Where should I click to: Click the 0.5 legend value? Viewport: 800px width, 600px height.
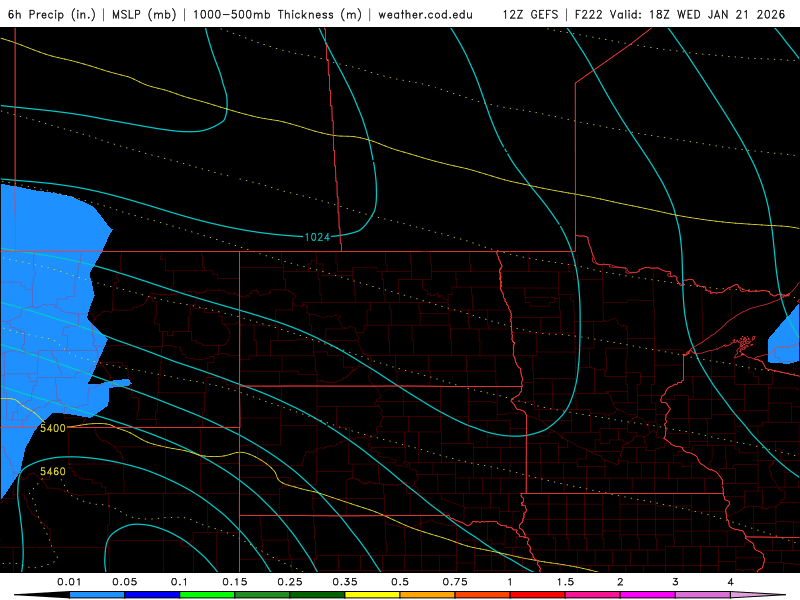coord(400,582)
